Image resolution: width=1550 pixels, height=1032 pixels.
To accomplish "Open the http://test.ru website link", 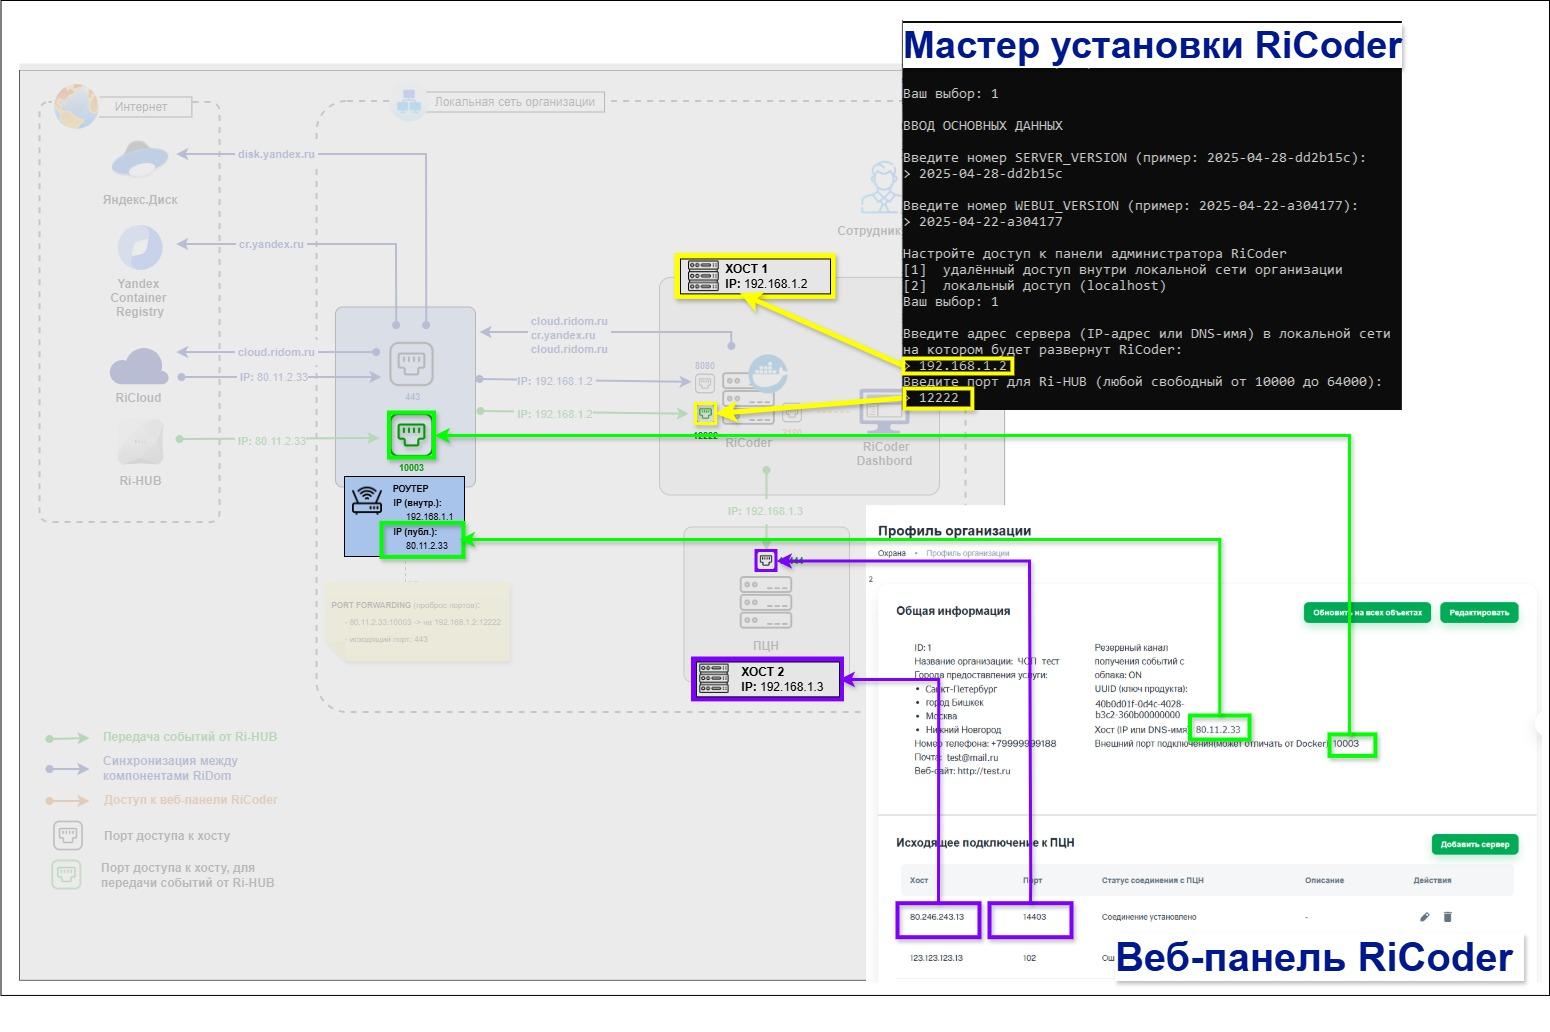I will click(x=983, y=771).
